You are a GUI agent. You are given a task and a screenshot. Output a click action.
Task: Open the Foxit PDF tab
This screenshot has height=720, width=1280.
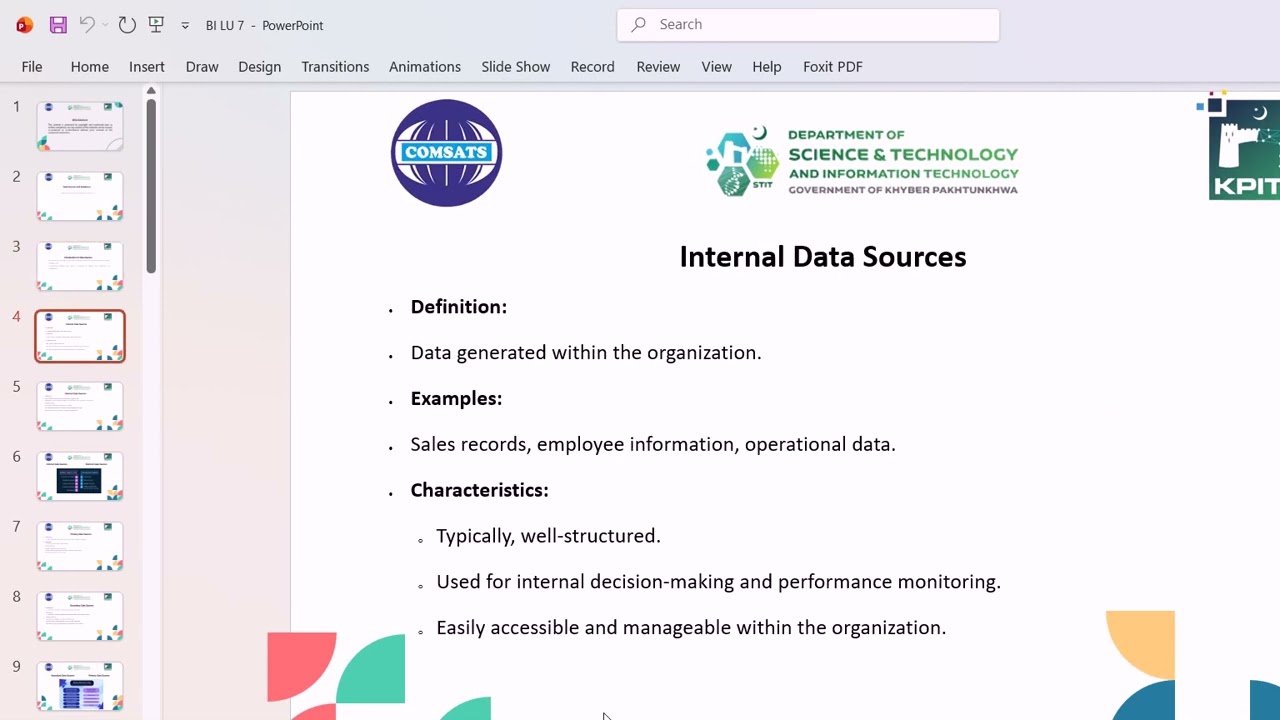pos(833,66)
